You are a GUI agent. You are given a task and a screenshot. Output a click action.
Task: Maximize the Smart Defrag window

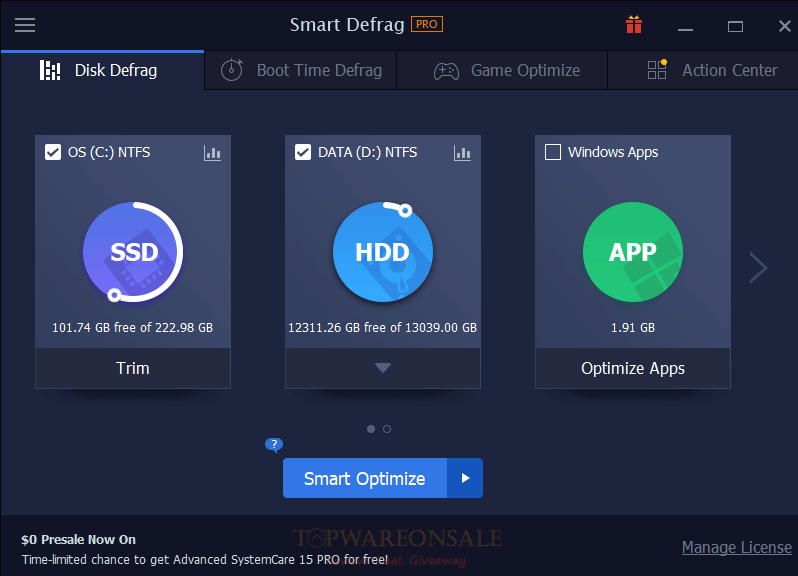coord(735,25)
